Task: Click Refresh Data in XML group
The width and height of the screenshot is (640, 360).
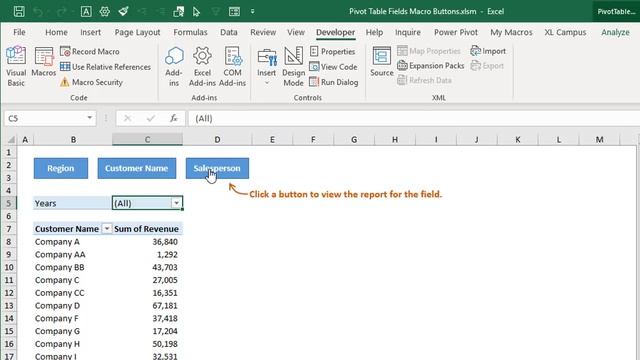Action: tap(424, 80)
